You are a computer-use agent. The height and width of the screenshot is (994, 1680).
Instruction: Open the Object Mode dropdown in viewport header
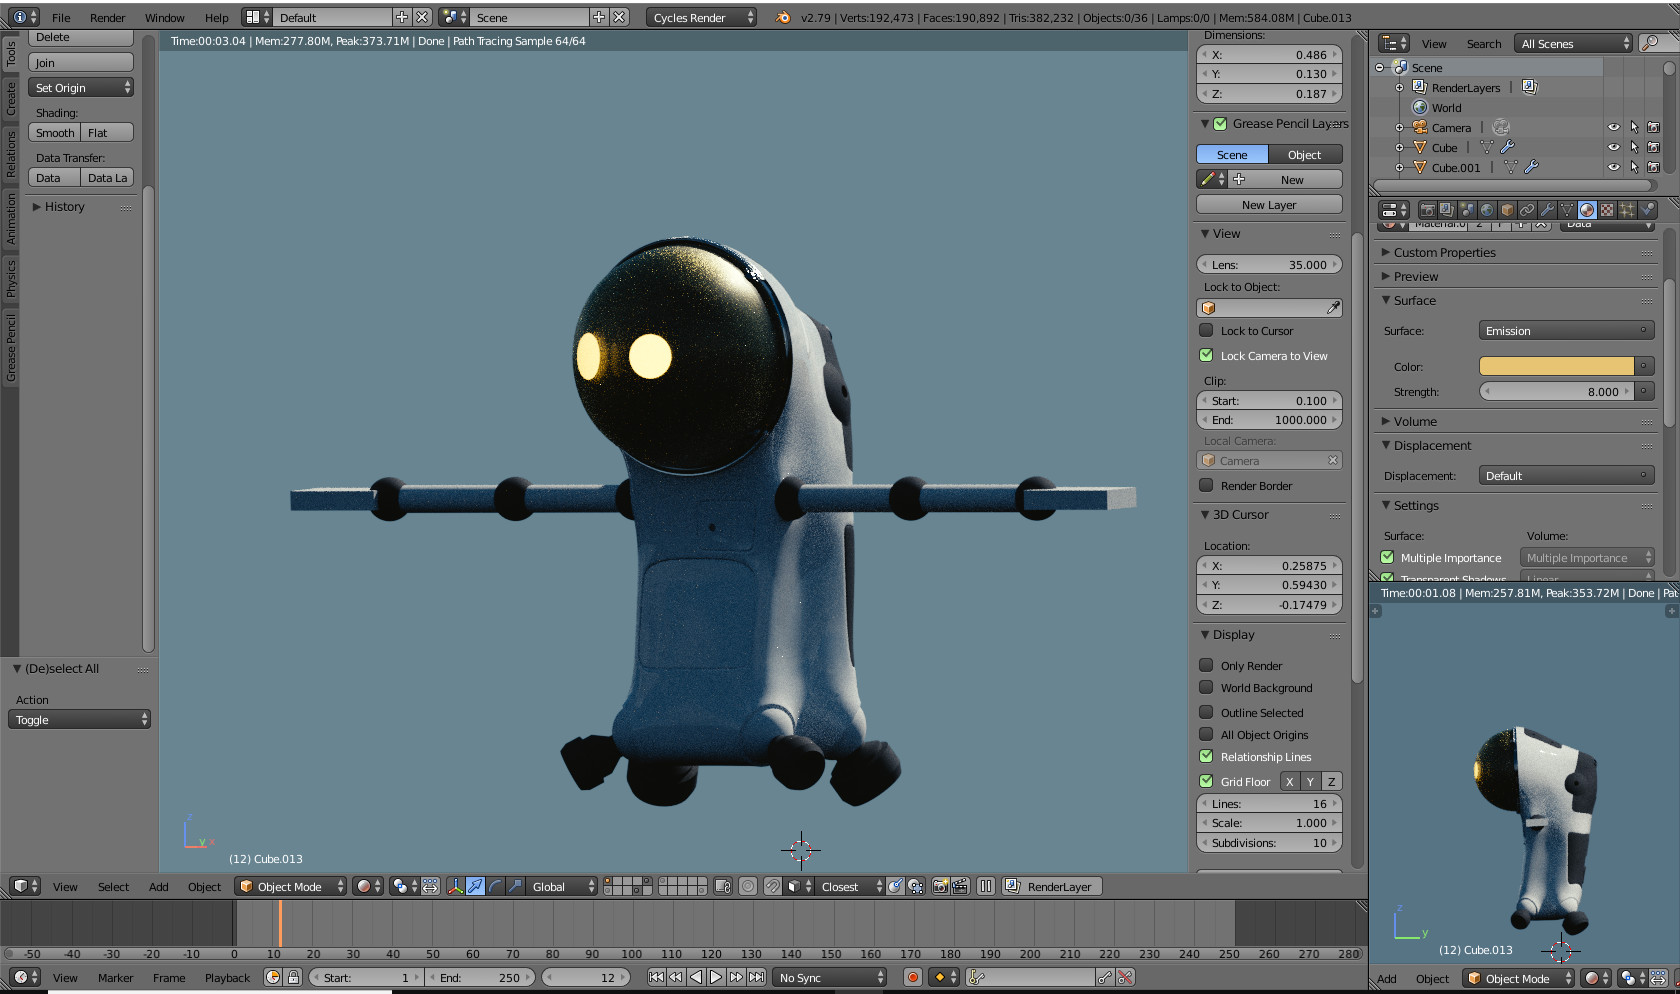(291, 886)
